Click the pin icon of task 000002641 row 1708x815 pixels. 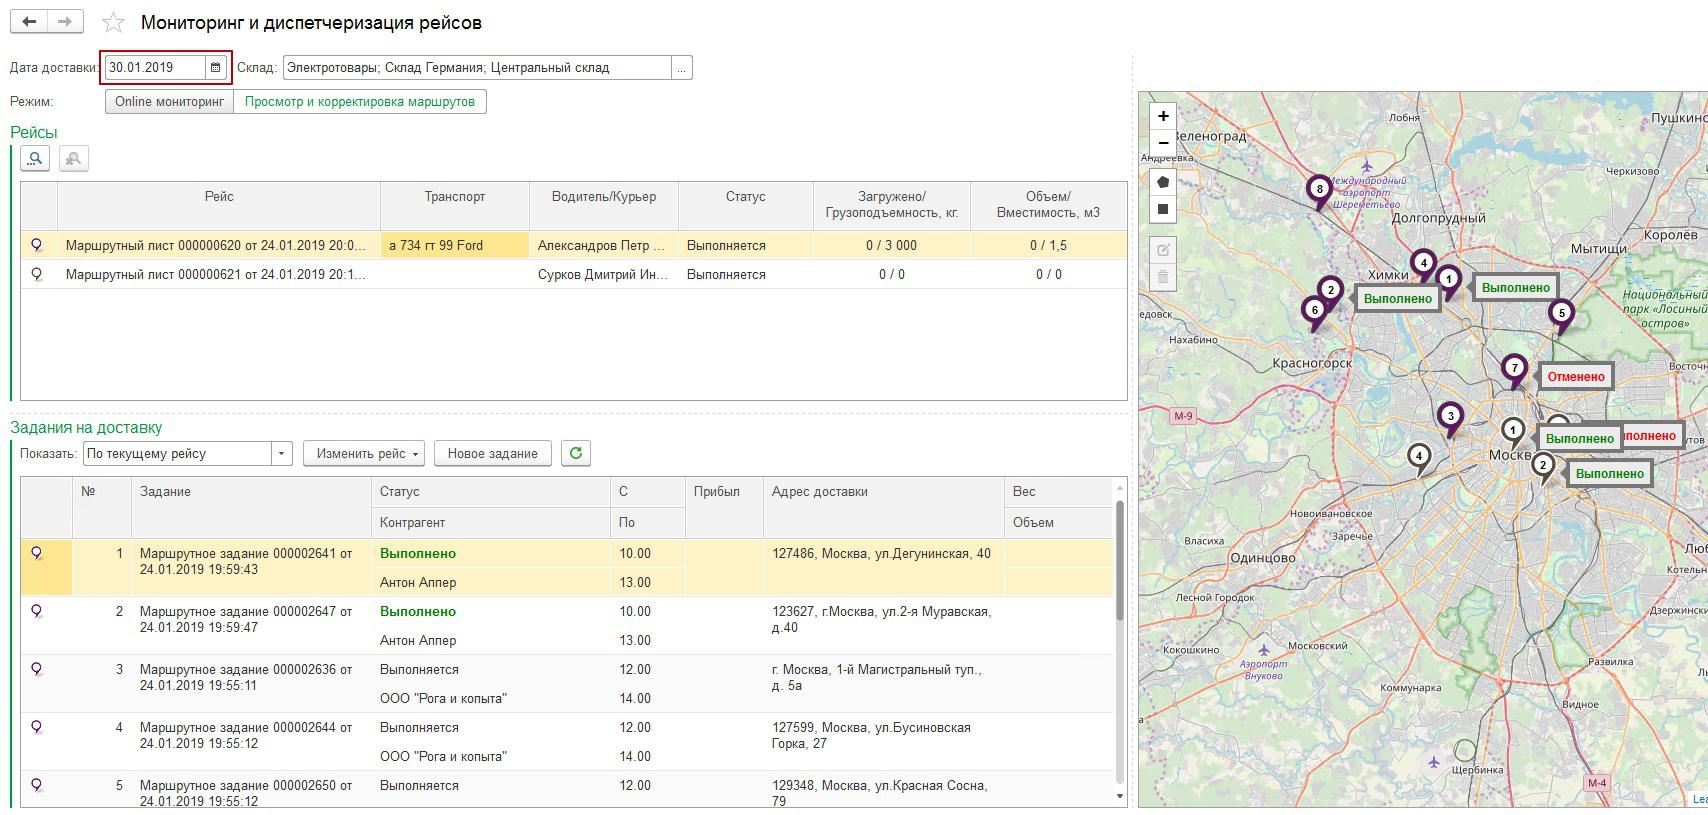click(38, 553)
